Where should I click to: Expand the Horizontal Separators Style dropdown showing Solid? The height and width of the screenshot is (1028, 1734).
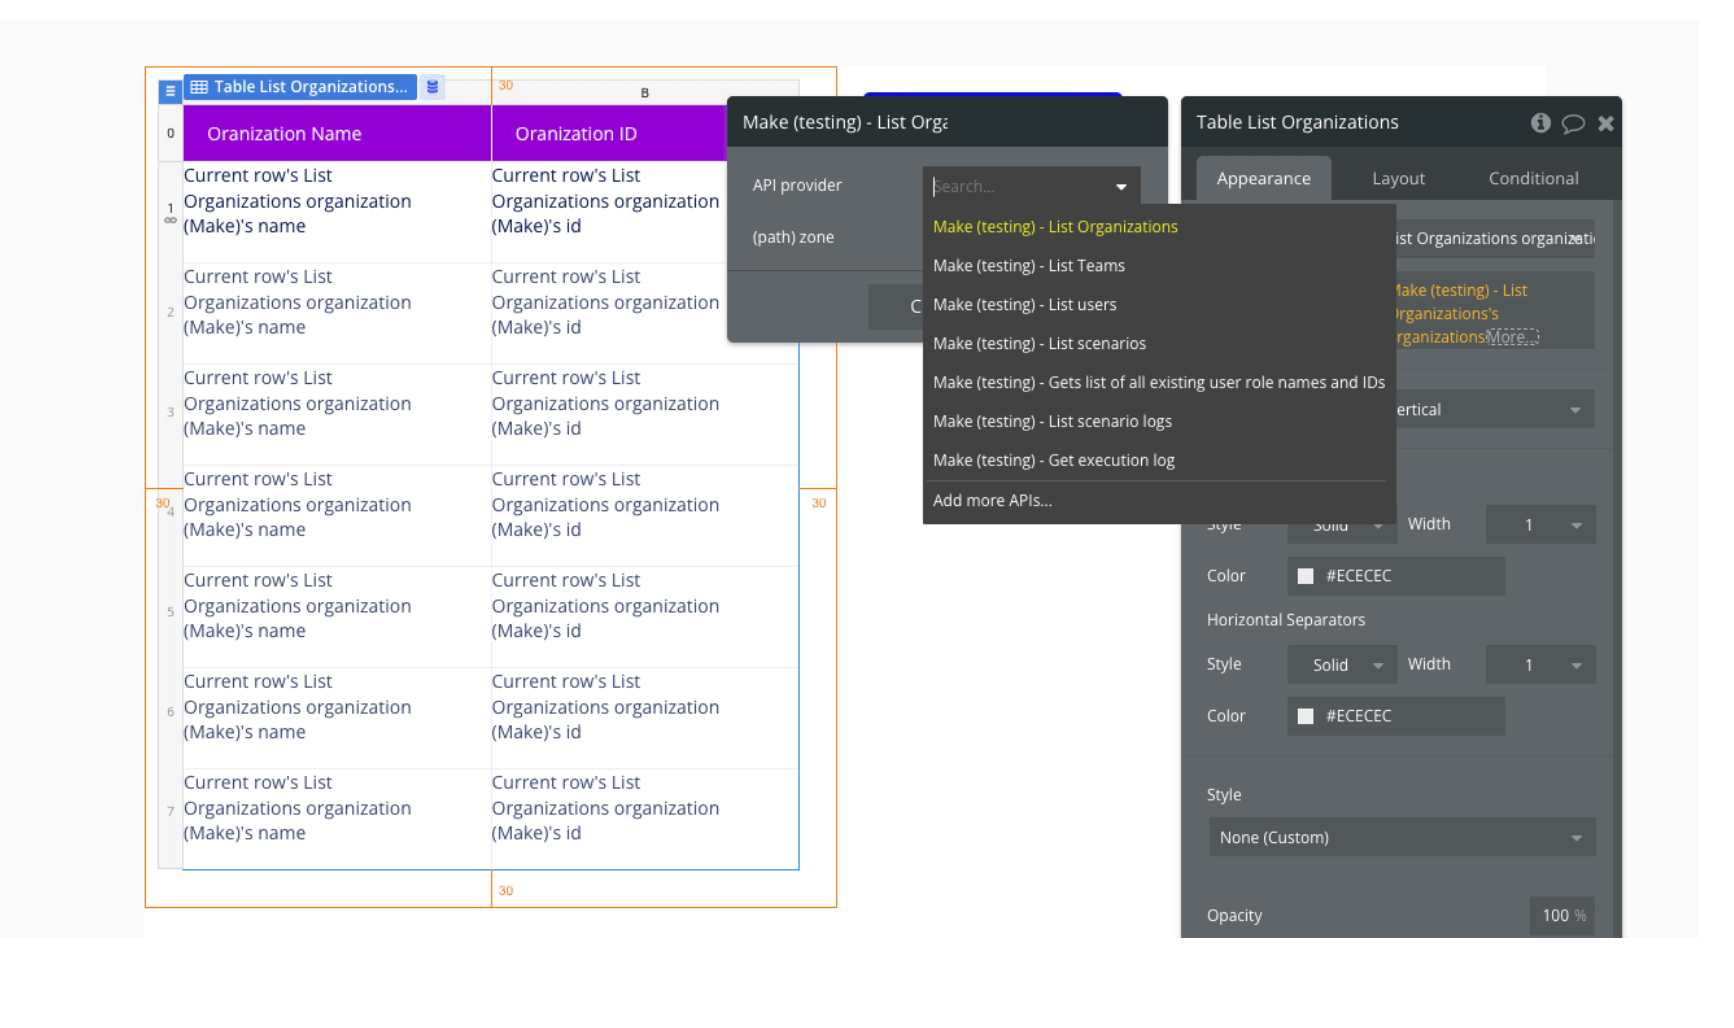tap(1341, 664)
